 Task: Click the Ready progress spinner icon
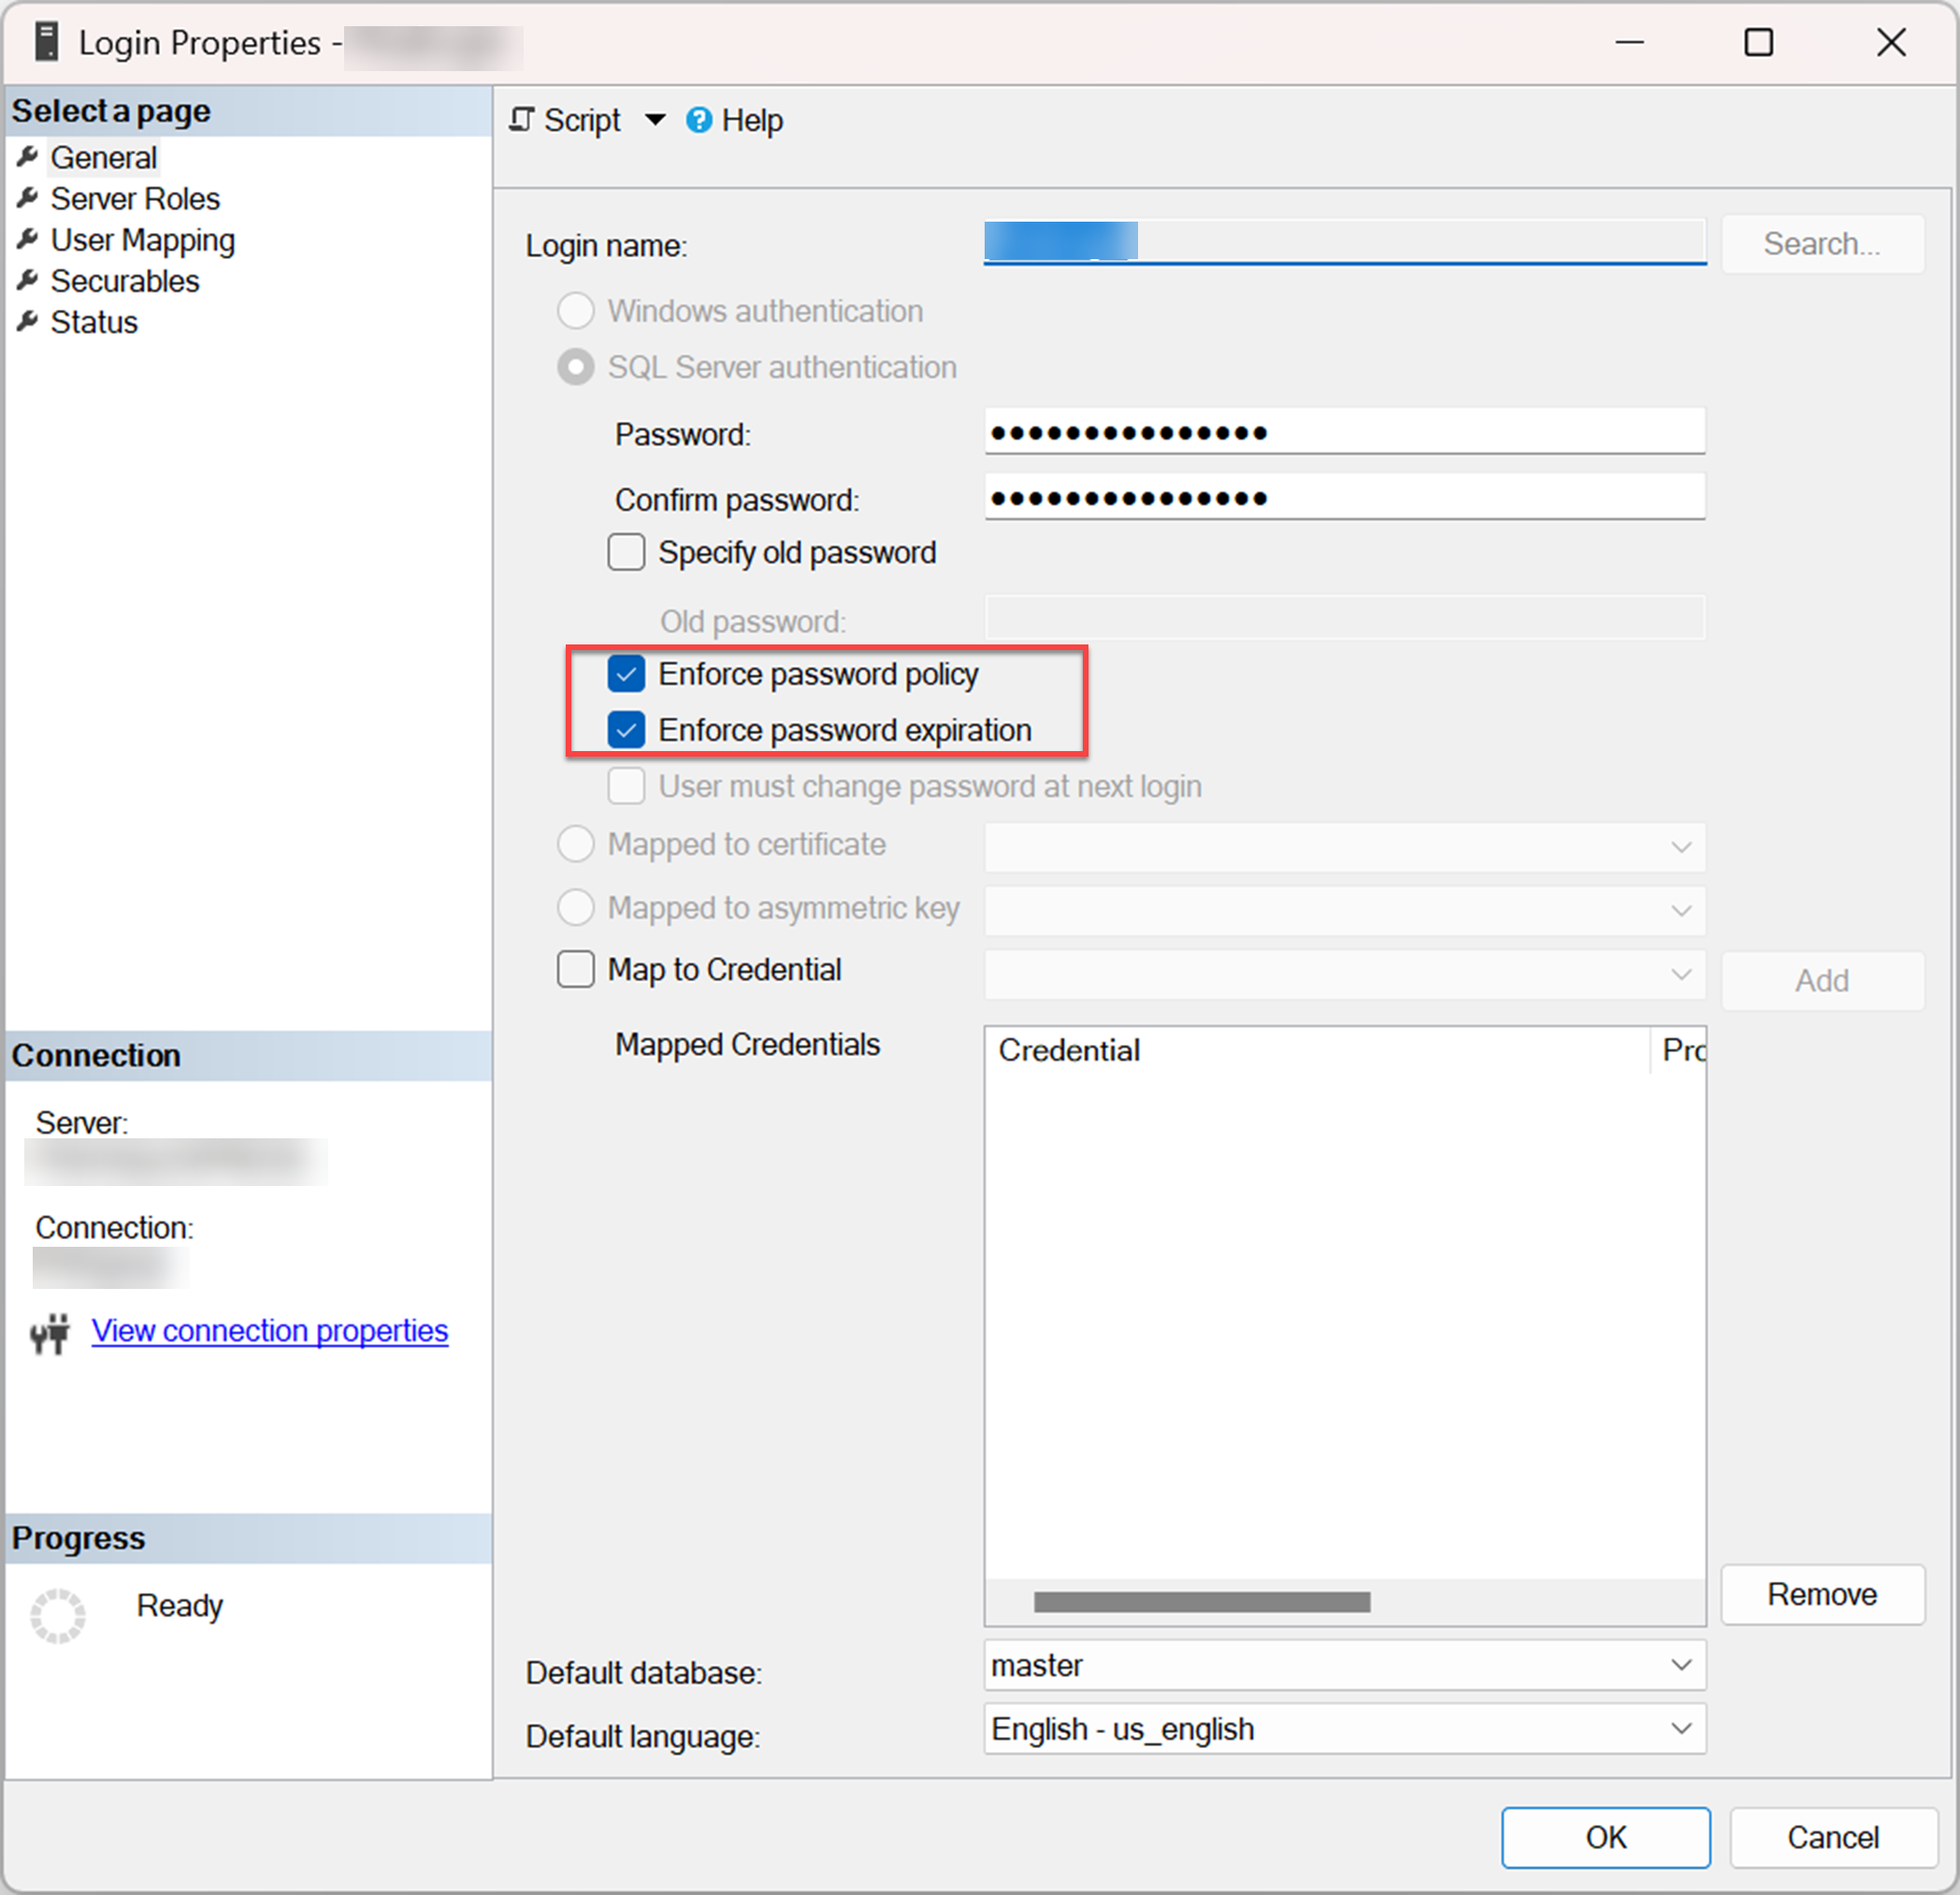[x=58, y=1614]
